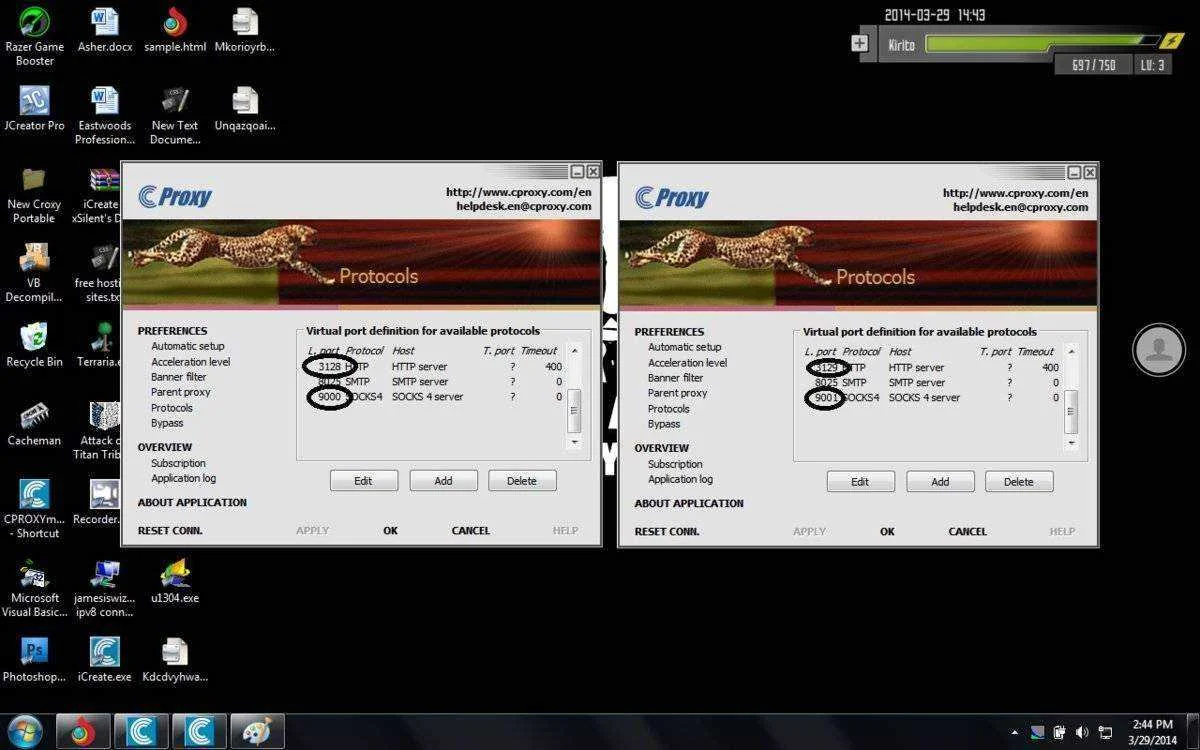Click the protocol list scrollbar thumb in left window
Image resolution: width=1200 pixels, height=750 pixels.
(x=574, y=410)
